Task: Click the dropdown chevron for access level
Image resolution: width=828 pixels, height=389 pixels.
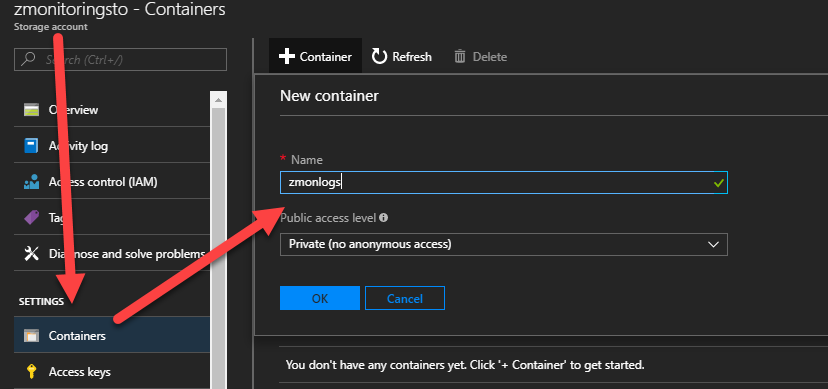Action: tap(713, 244)
